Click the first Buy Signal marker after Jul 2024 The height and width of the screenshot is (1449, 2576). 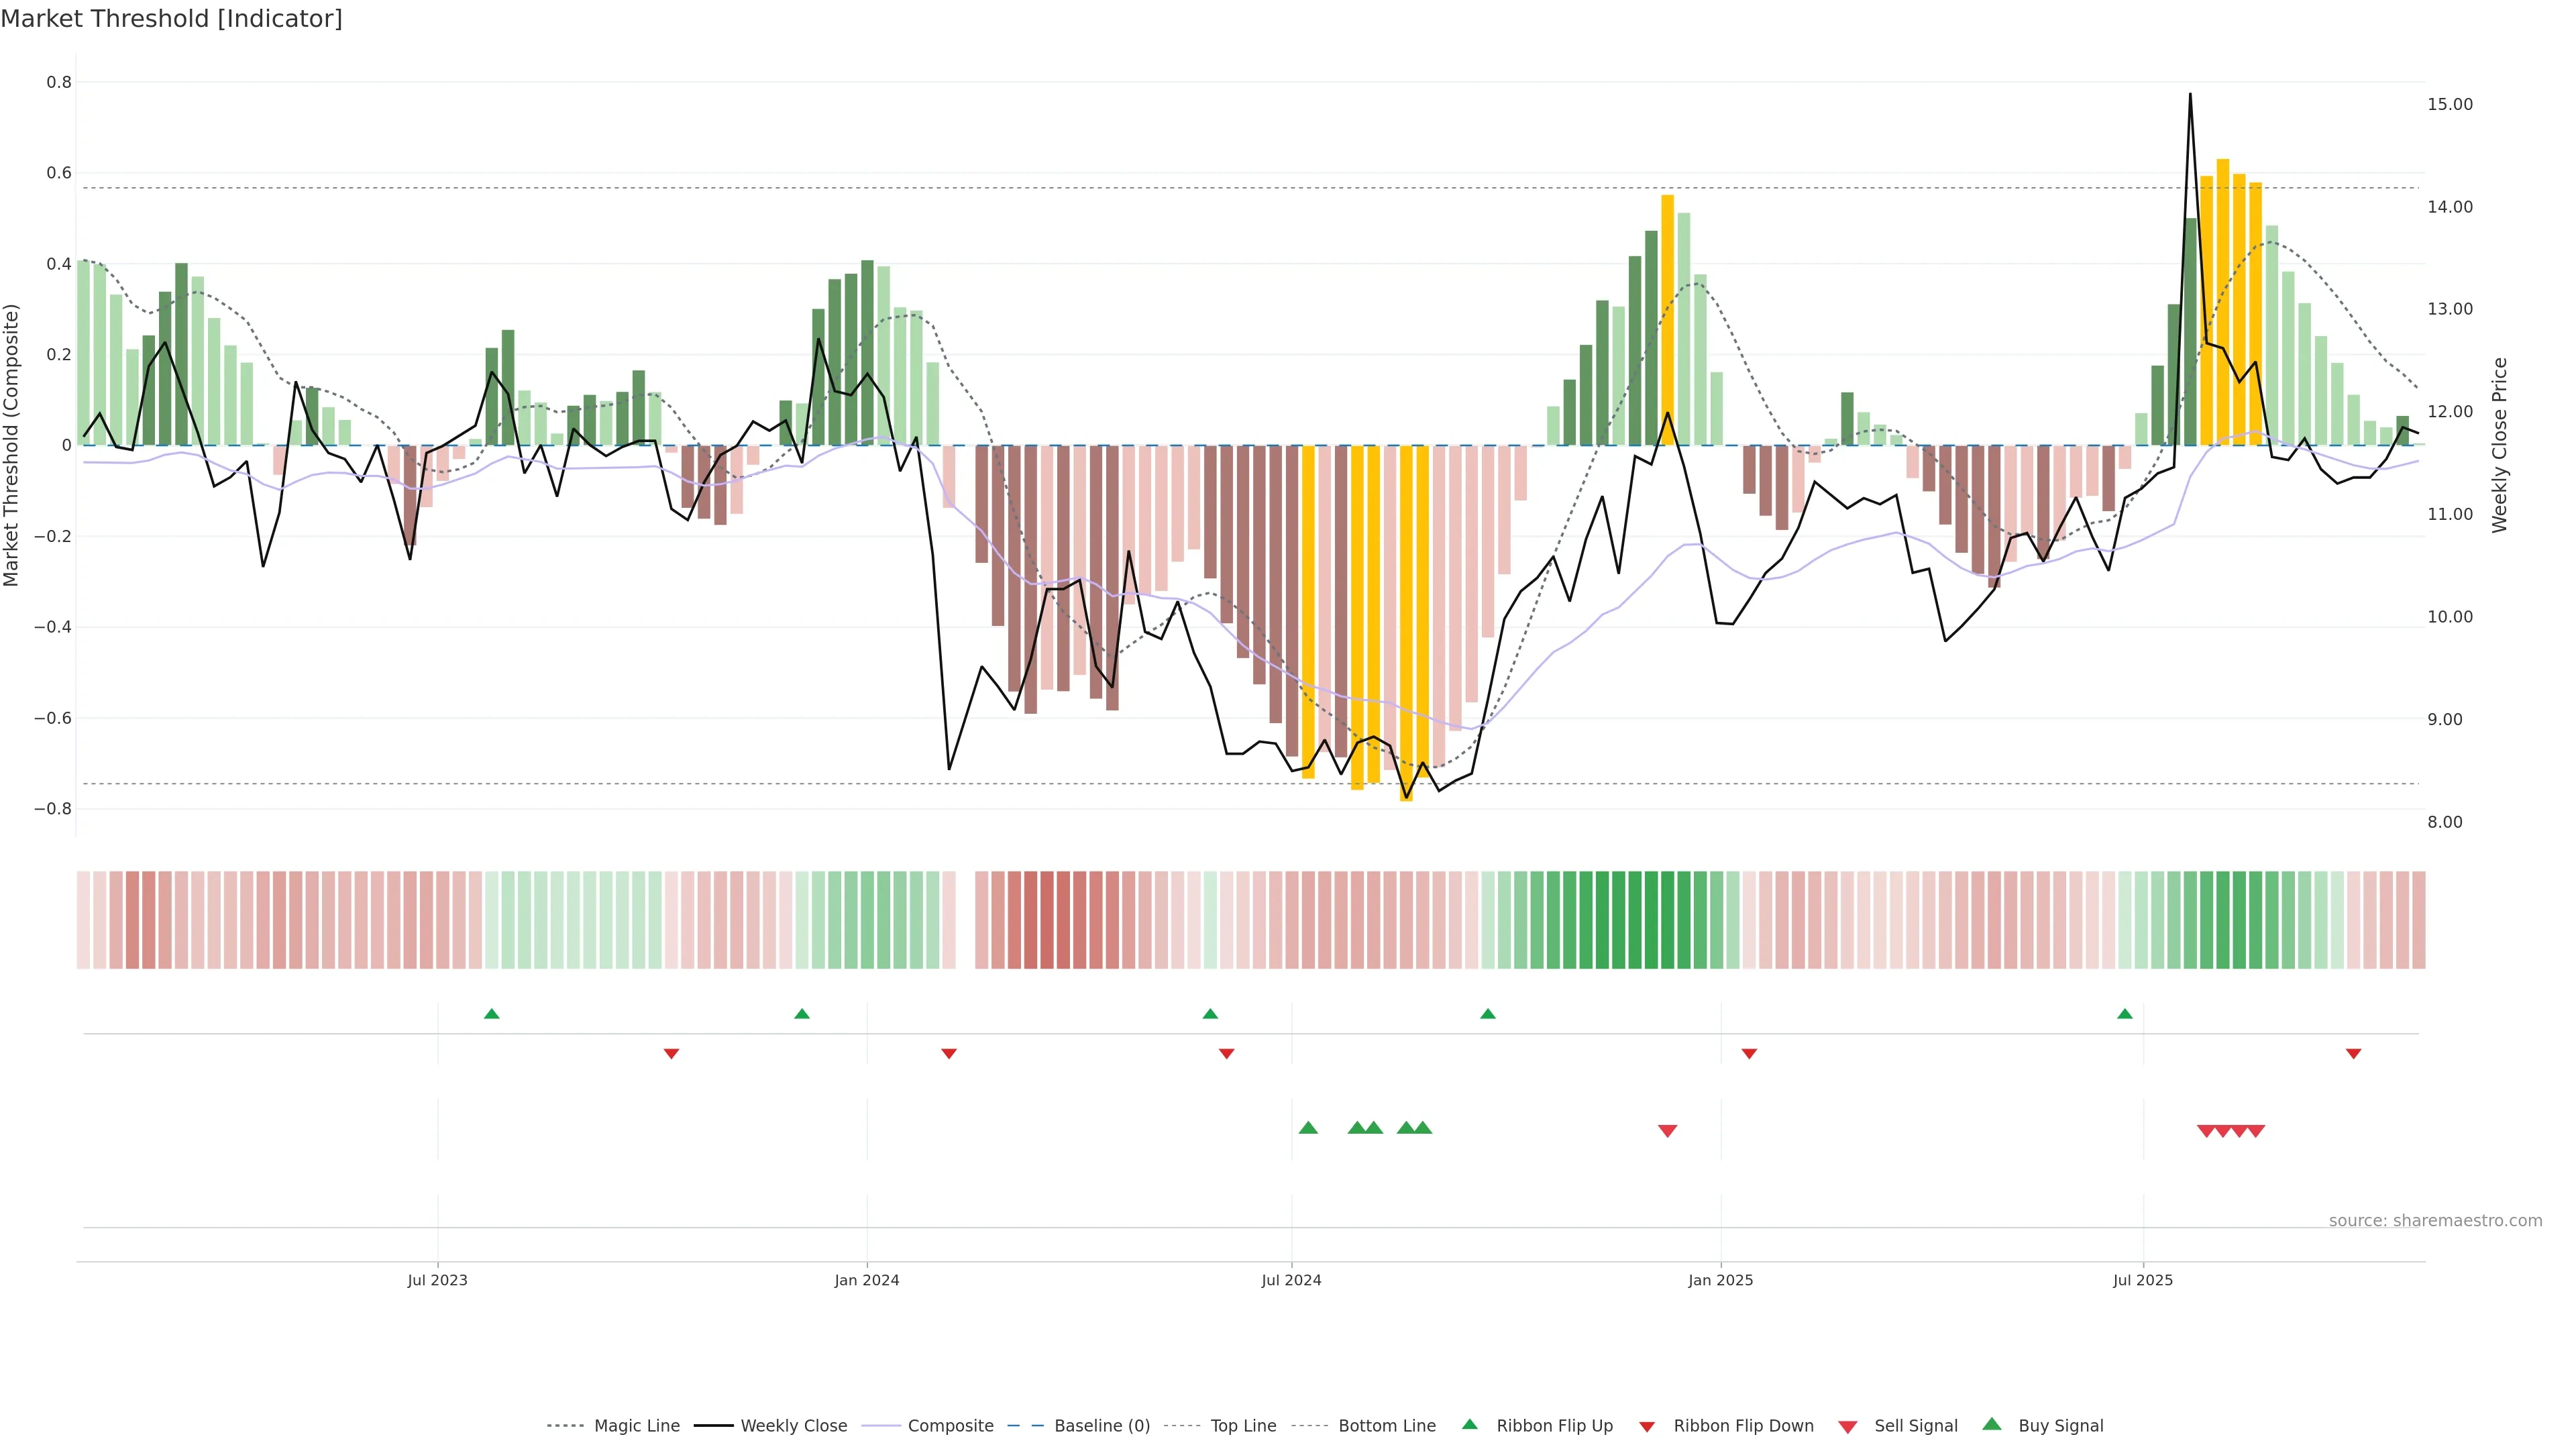pos(1308,1128)
